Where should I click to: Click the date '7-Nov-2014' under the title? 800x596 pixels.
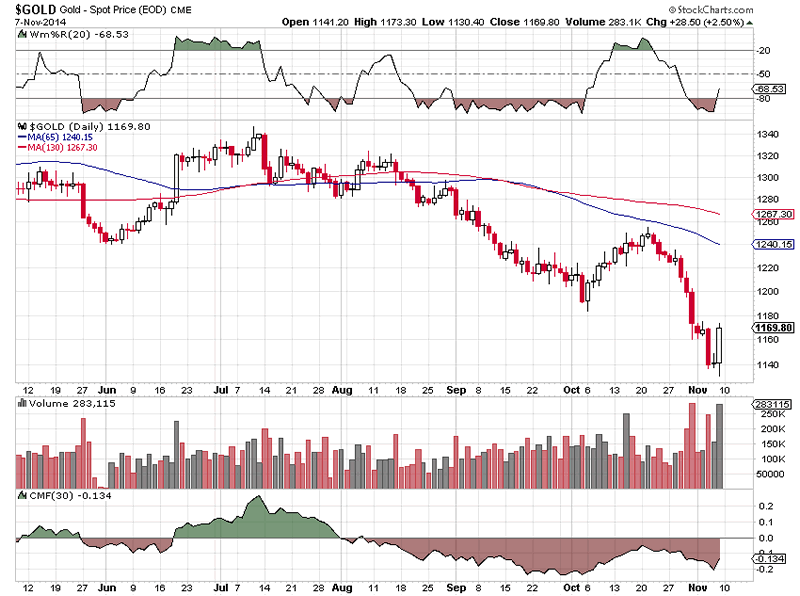[x=40, y=22]
